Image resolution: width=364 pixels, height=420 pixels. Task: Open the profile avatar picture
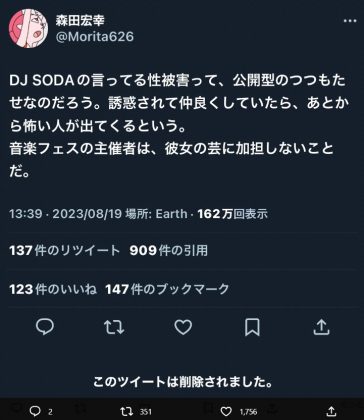tap(28, 28)
